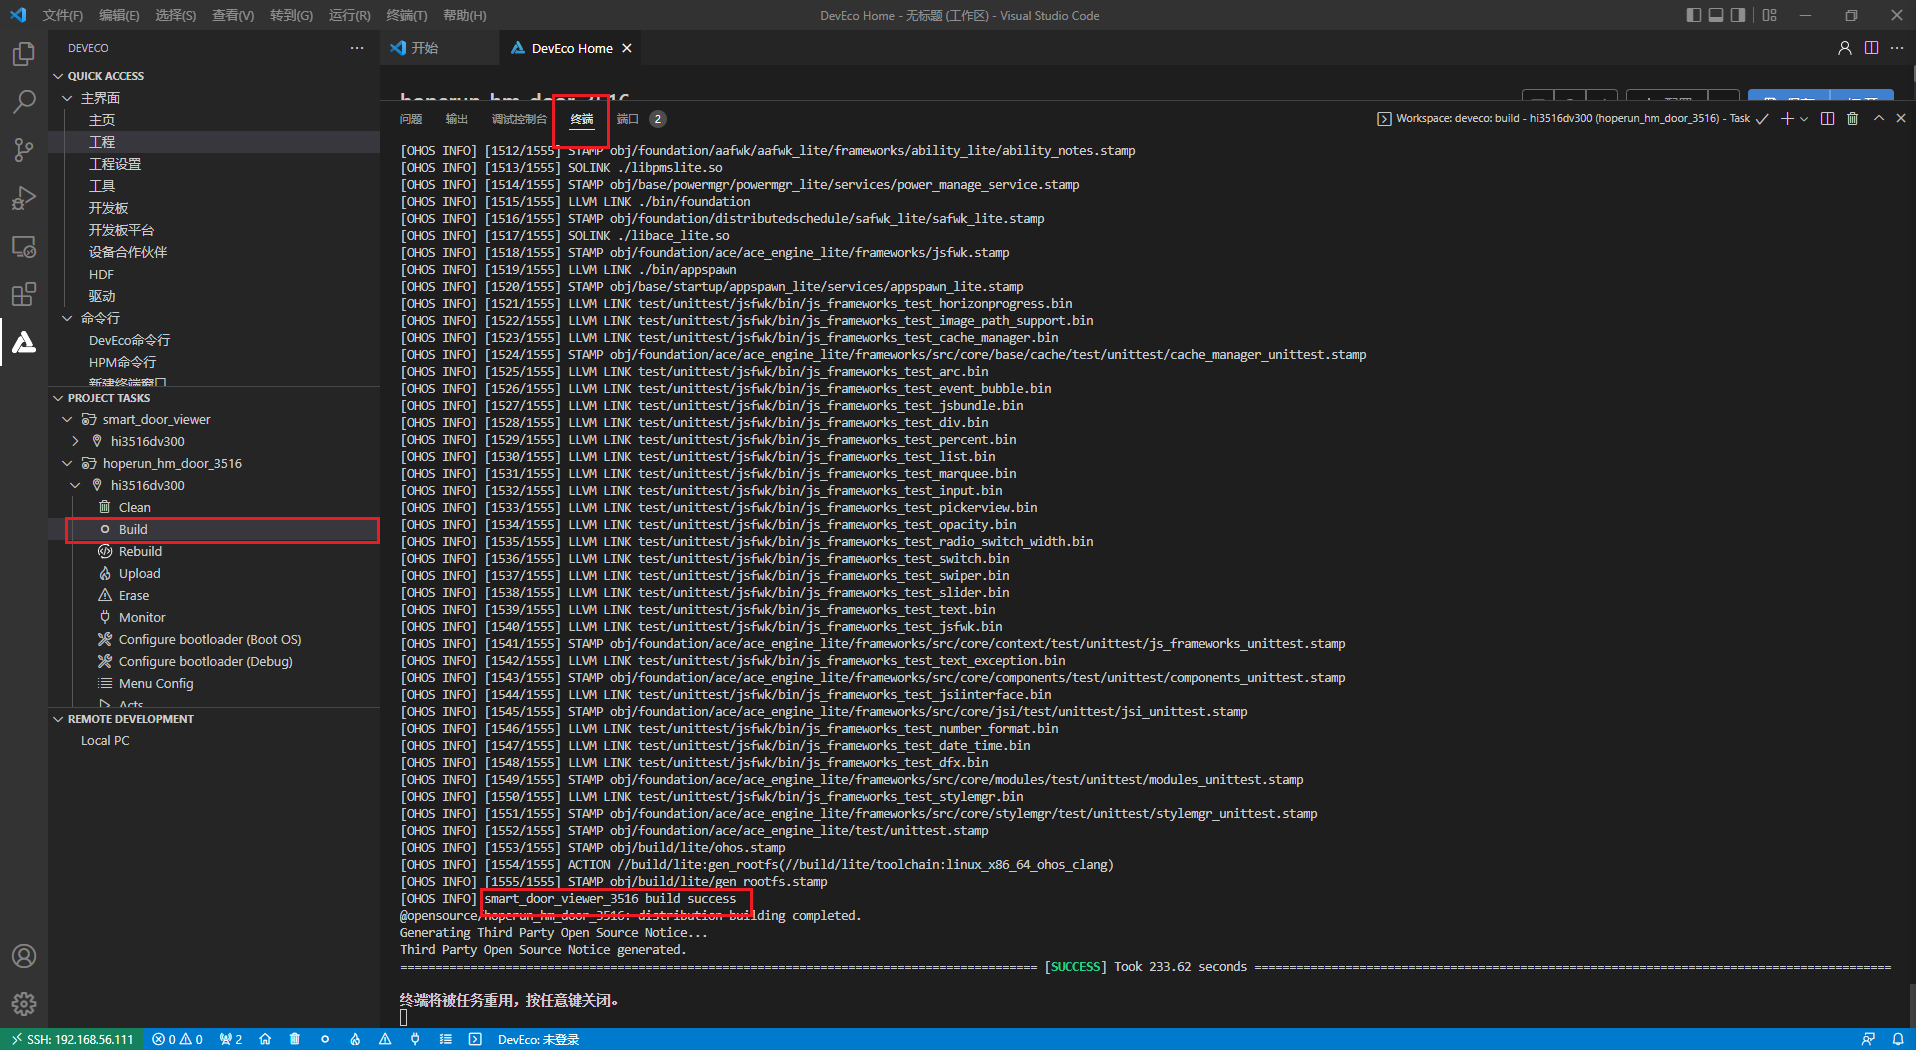
Task: Click the user profile icon in editor toolbar
Action: coord(1845,48)
